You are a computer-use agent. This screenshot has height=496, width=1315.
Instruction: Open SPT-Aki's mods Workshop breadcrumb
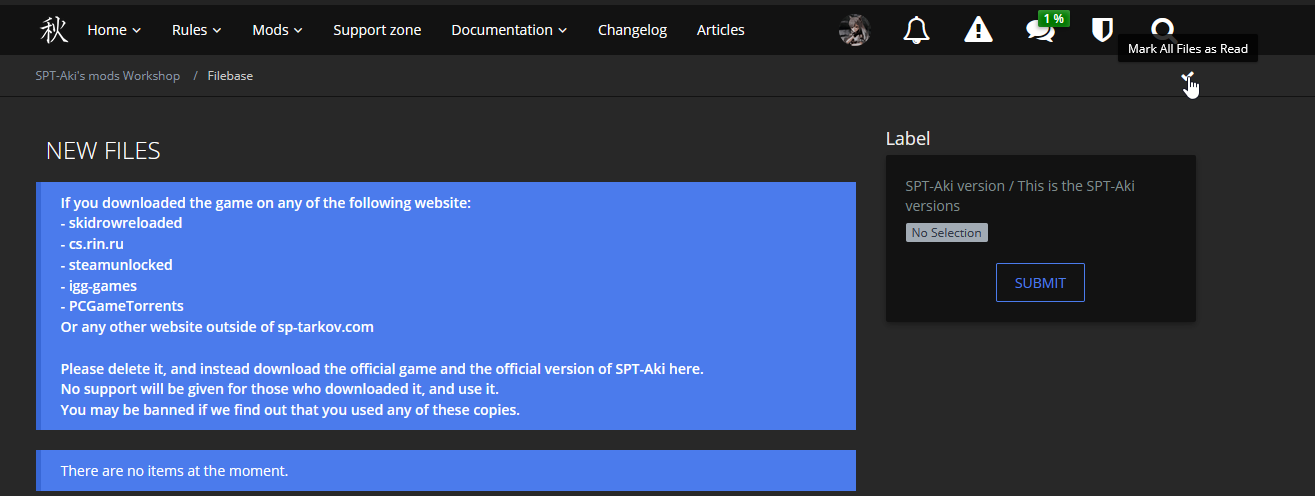click(108, 76)
